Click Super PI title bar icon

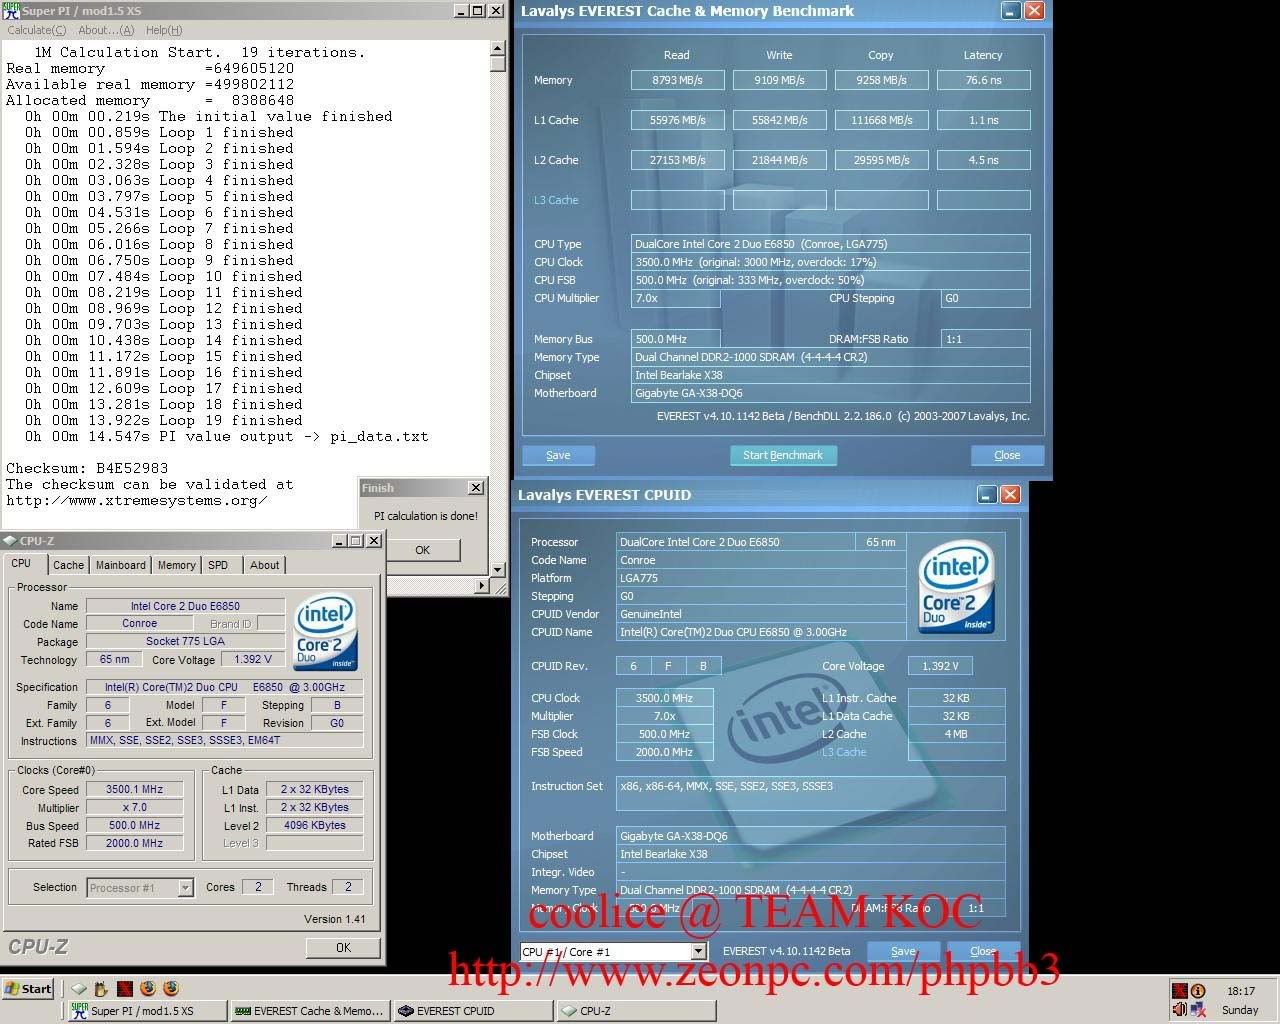pyautogui.click(x=11, y=11)
